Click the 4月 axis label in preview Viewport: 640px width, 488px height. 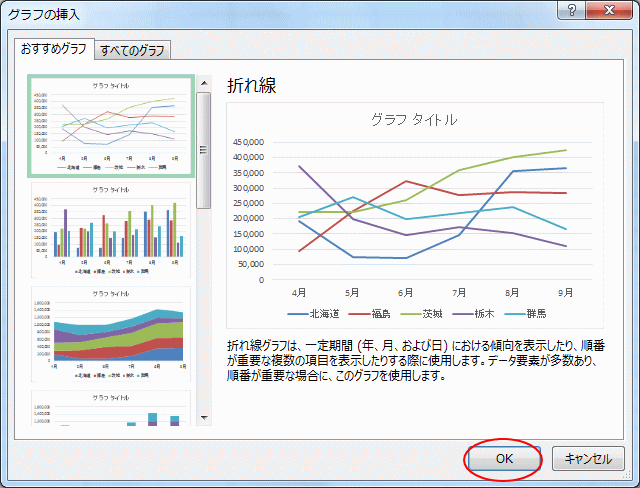[299, 293]
